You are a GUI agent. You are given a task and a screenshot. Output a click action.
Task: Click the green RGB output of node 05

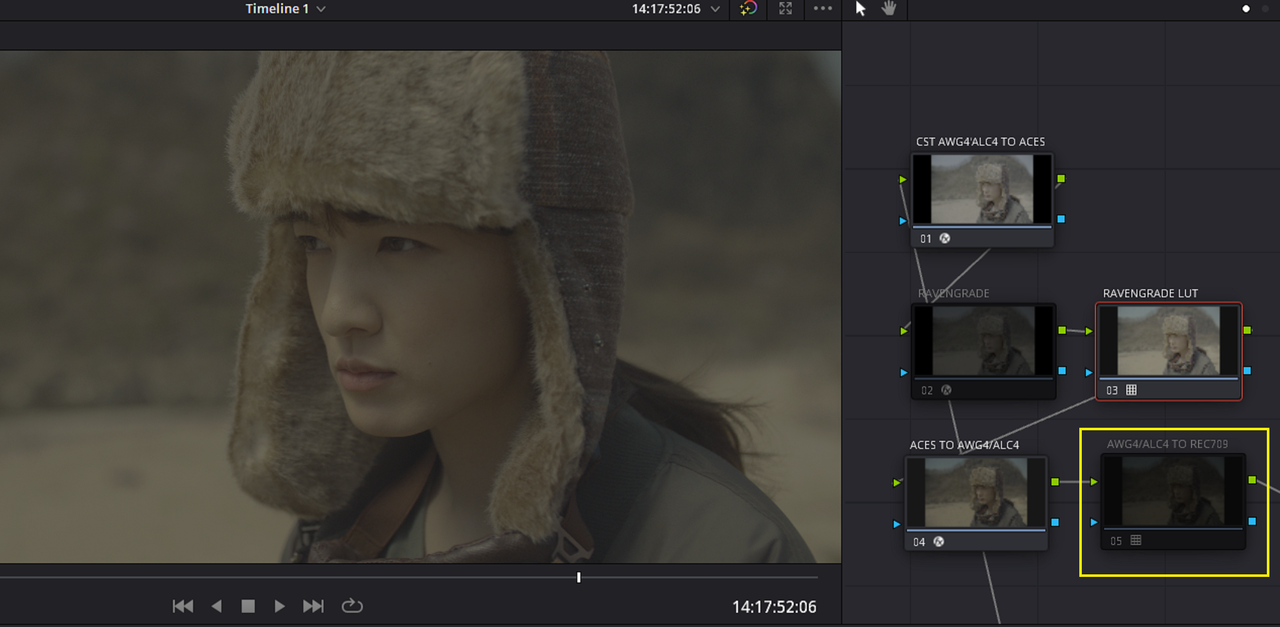pyautogui.click(x=1253, y=480)
